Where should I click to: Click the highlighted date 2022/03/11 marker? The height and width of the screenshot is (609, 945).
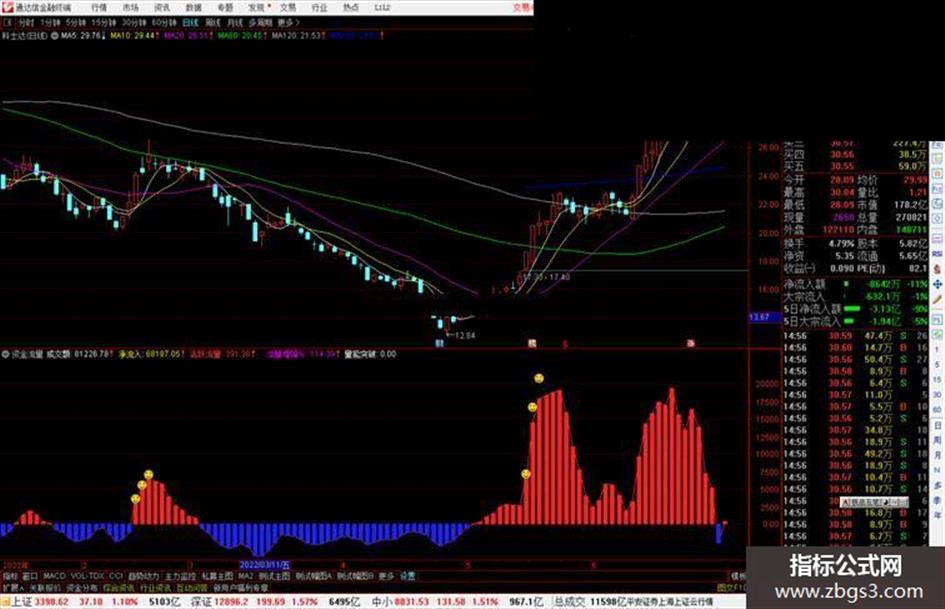click(265, 565)
